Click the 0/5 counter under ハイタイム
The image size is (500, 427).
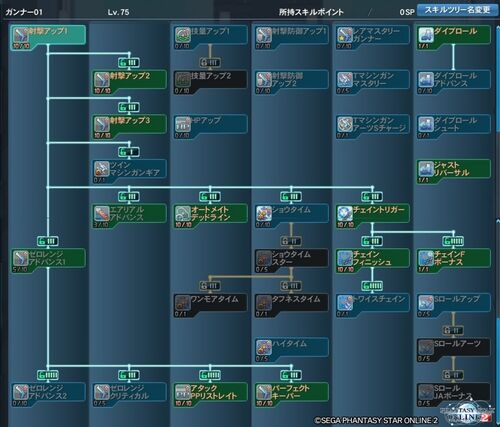click(262, 359)
